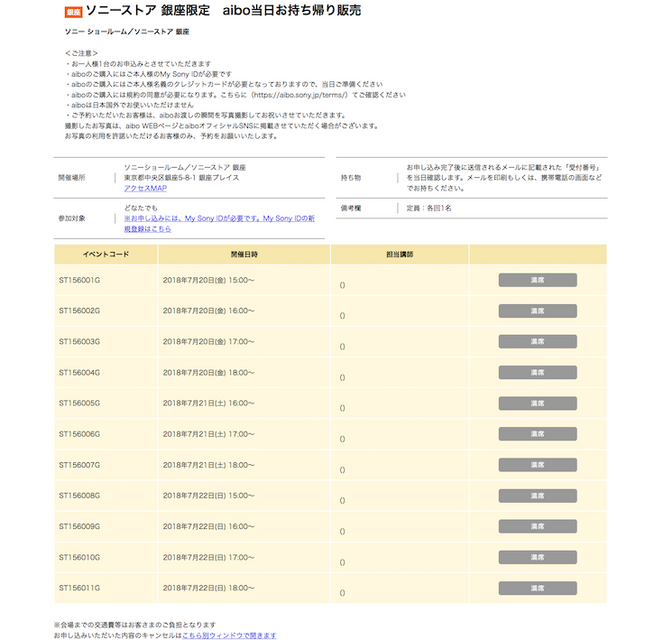
Task: Click the 担当講師 column header
Action: [x=399, y=254]
